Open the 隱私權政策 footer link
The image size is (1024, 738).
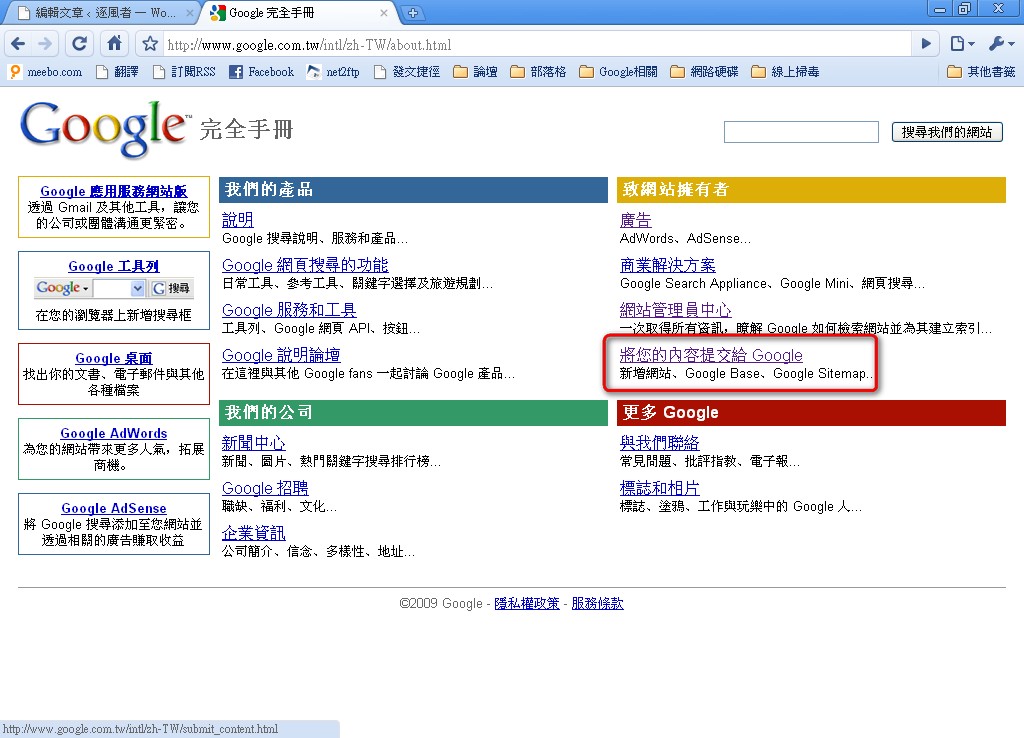(x=527, y=603)
